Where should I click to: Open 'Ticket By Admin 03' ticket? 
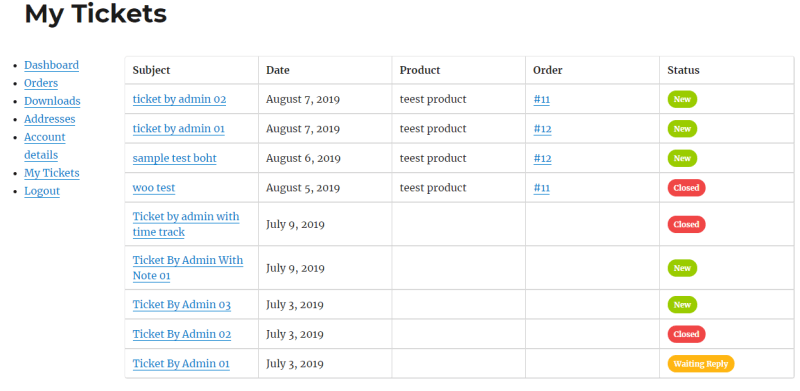(182, 305)
